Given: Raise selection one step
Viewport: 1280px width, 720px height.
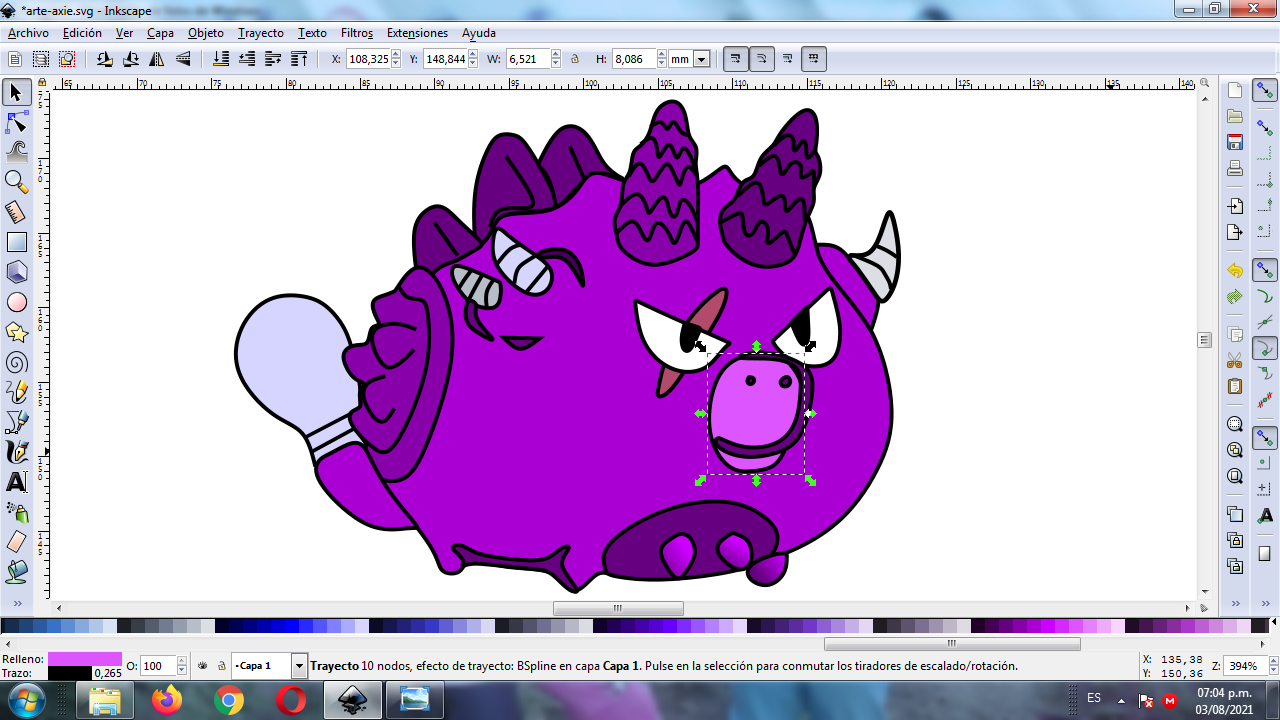Looking at the screenshot, I should pos(273,59).
